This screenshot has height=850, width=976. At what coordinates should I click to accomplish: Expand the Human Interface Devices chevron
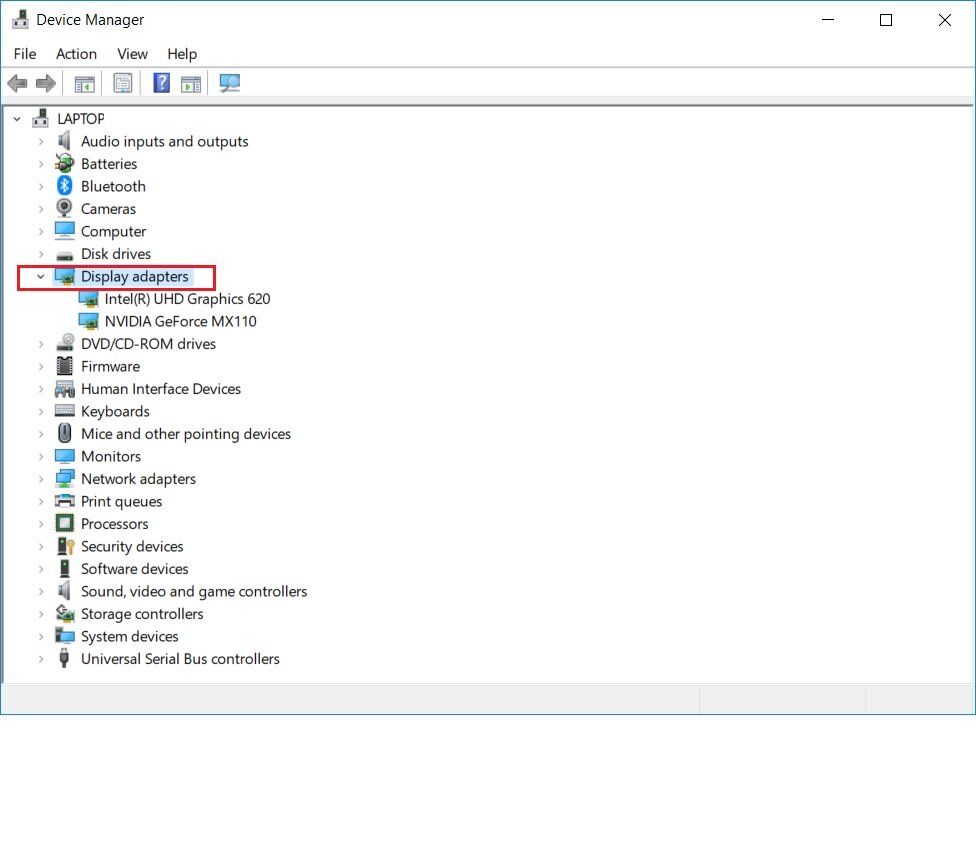tap(40, 389)
